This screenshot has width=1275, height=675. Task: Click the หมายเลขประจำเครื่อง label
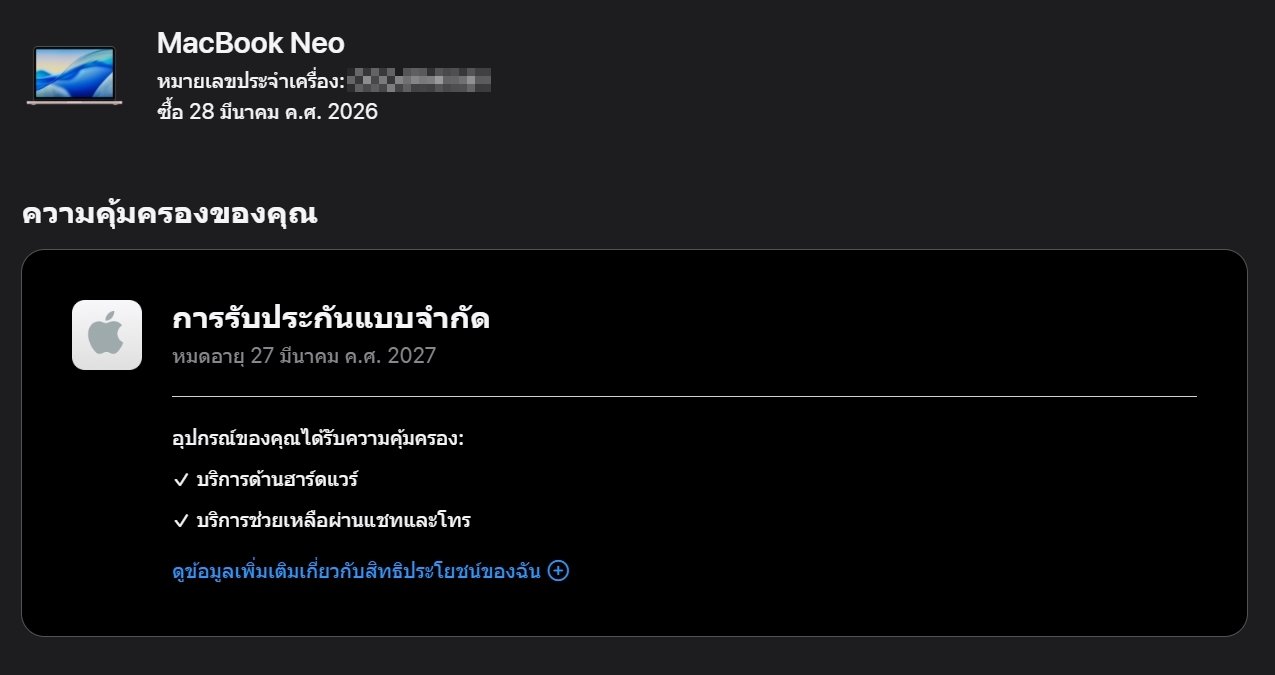[251, 80]
